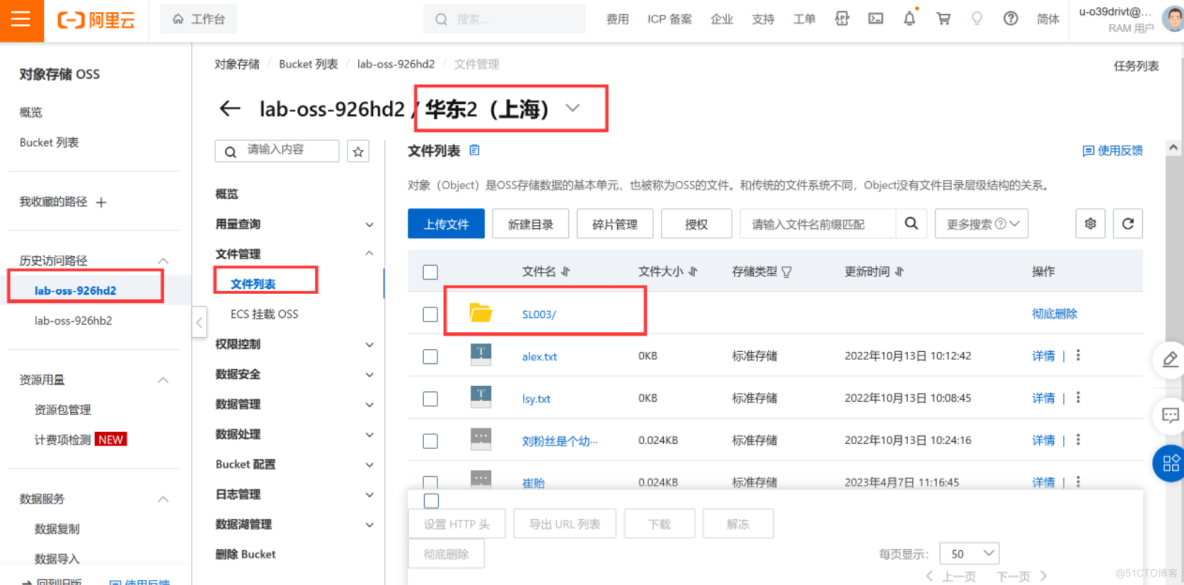Open the shopping cart icon
1184x585 pixels.
pyautogui.click(x=943, y=19)
